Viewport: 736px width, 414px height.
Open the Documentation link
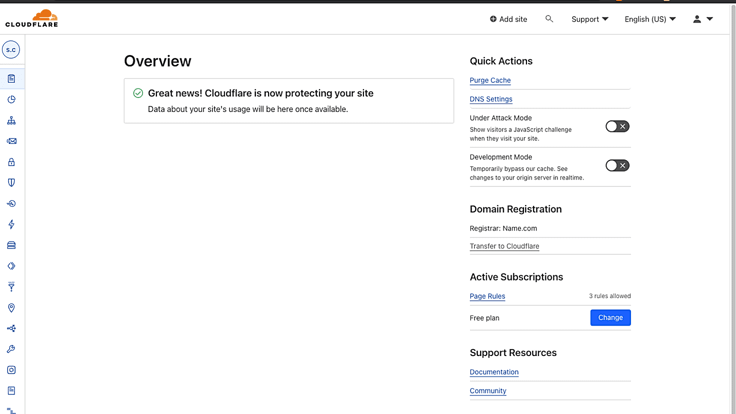[x=494, y=372]
